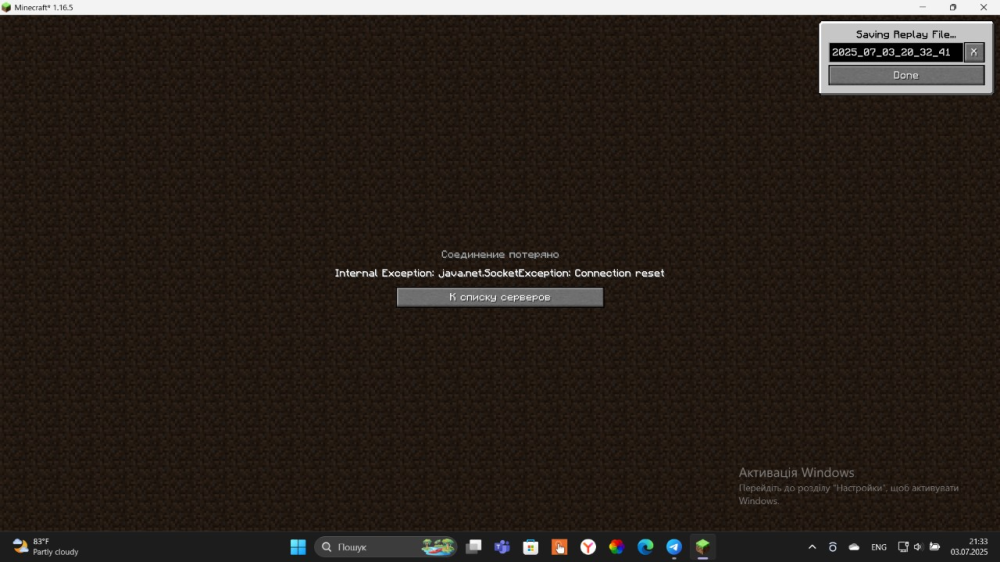Expand the hidden tray icons chevron
Screen dimensions: 1000x562
tap(812, 547)
